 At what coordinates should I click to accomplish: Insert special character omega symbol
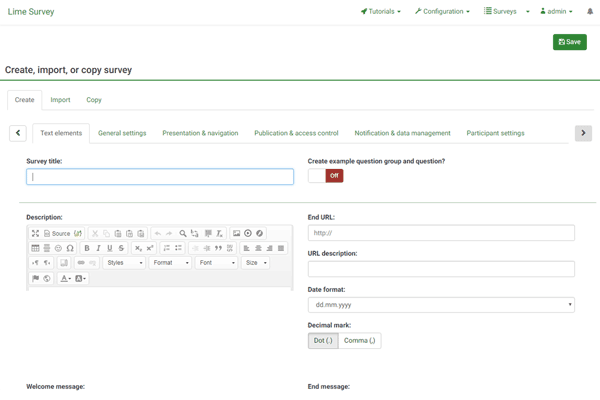coord(70,248)
